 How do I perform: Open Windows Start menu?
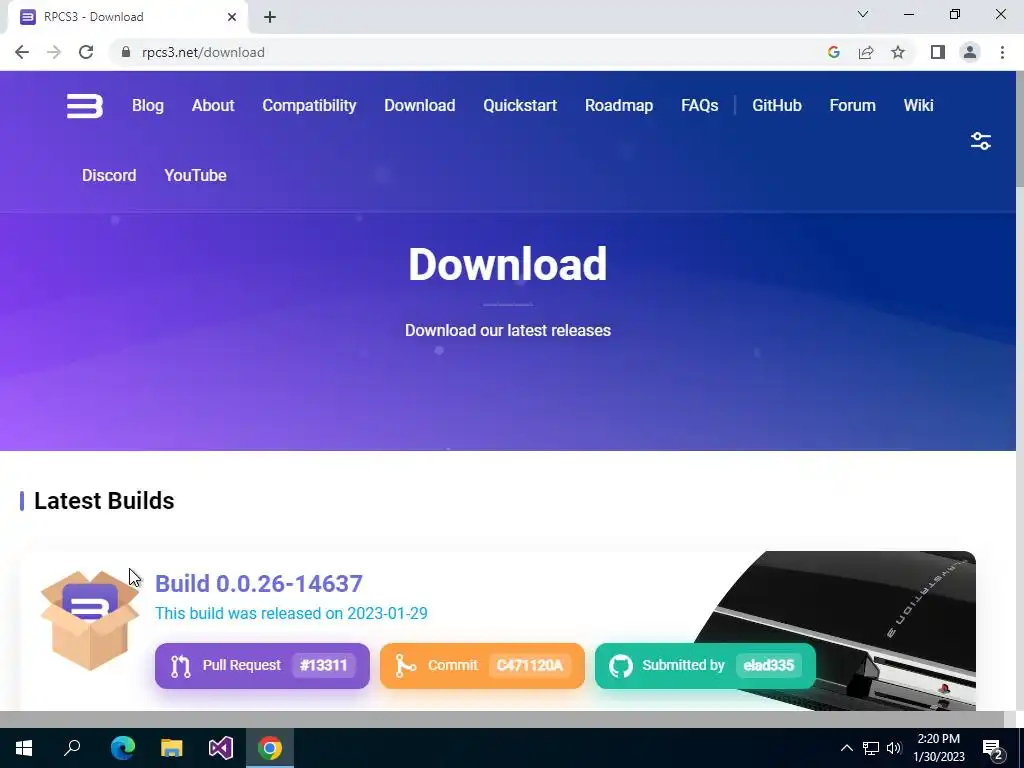click(24, 748)
